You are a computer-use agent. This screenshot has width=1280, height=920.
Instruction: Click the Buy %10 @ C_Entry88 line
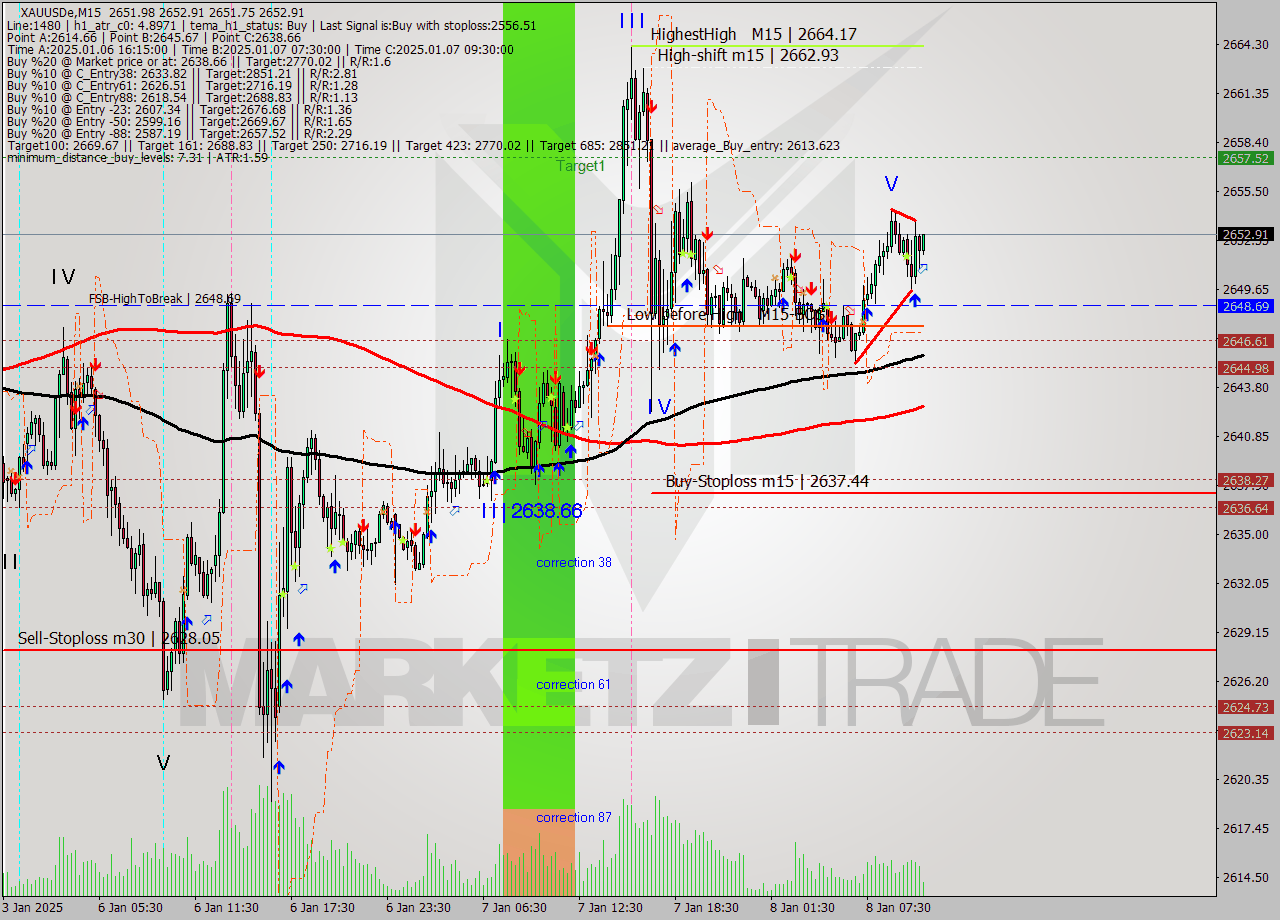click(x=182, y=97)
